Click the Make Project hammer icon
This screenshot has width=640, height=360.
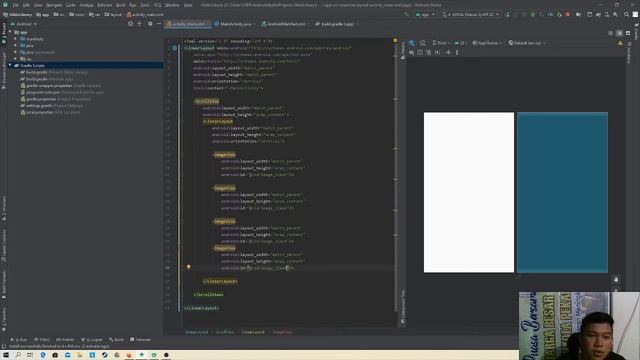406,14
